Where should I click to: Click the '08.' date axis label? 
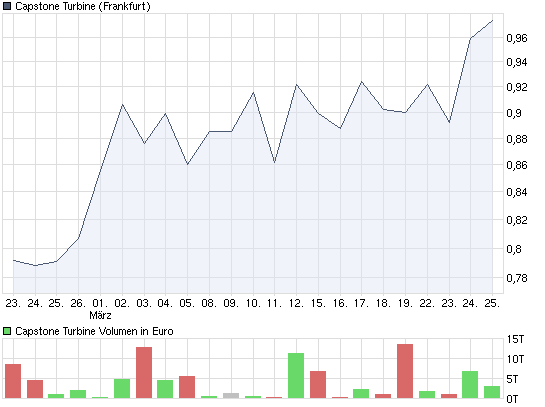point(209,303)
